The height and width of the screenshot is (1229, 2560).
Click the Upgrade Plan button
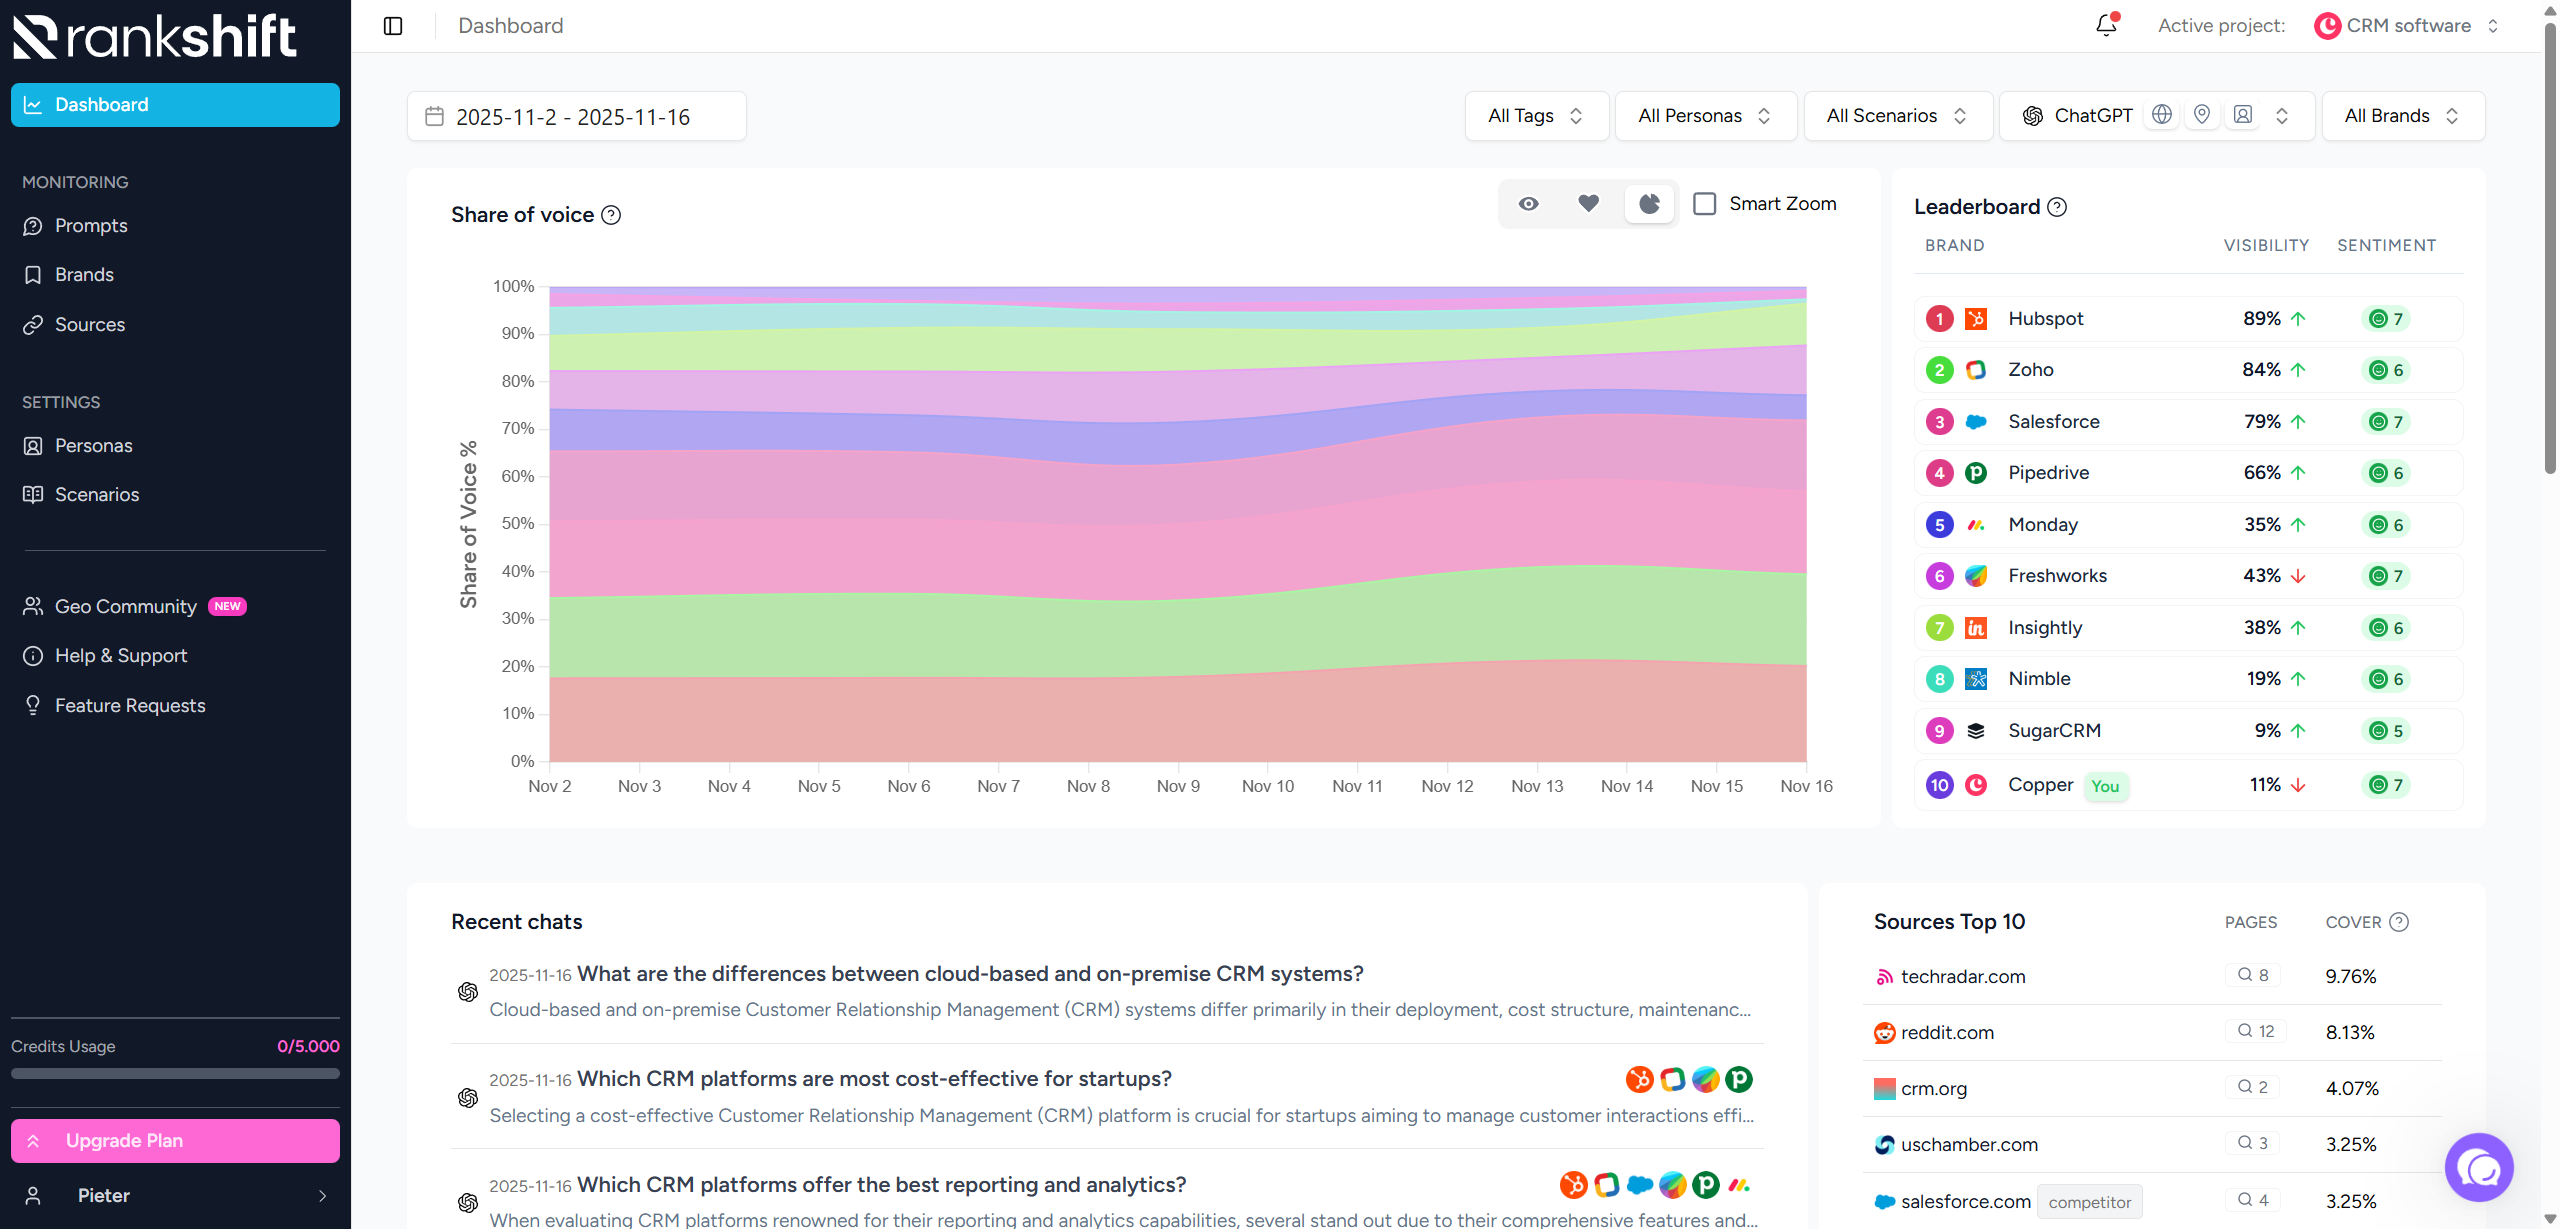pyautogui.click(x=174, y=1140)
